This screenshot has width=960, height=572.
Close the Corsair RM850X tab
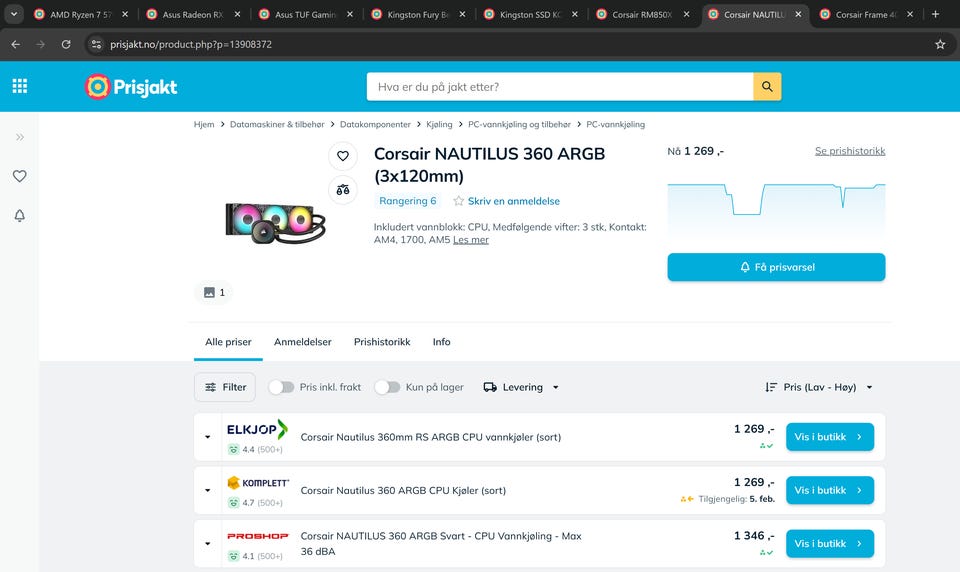pyautogui.click(x=686, y=14)
